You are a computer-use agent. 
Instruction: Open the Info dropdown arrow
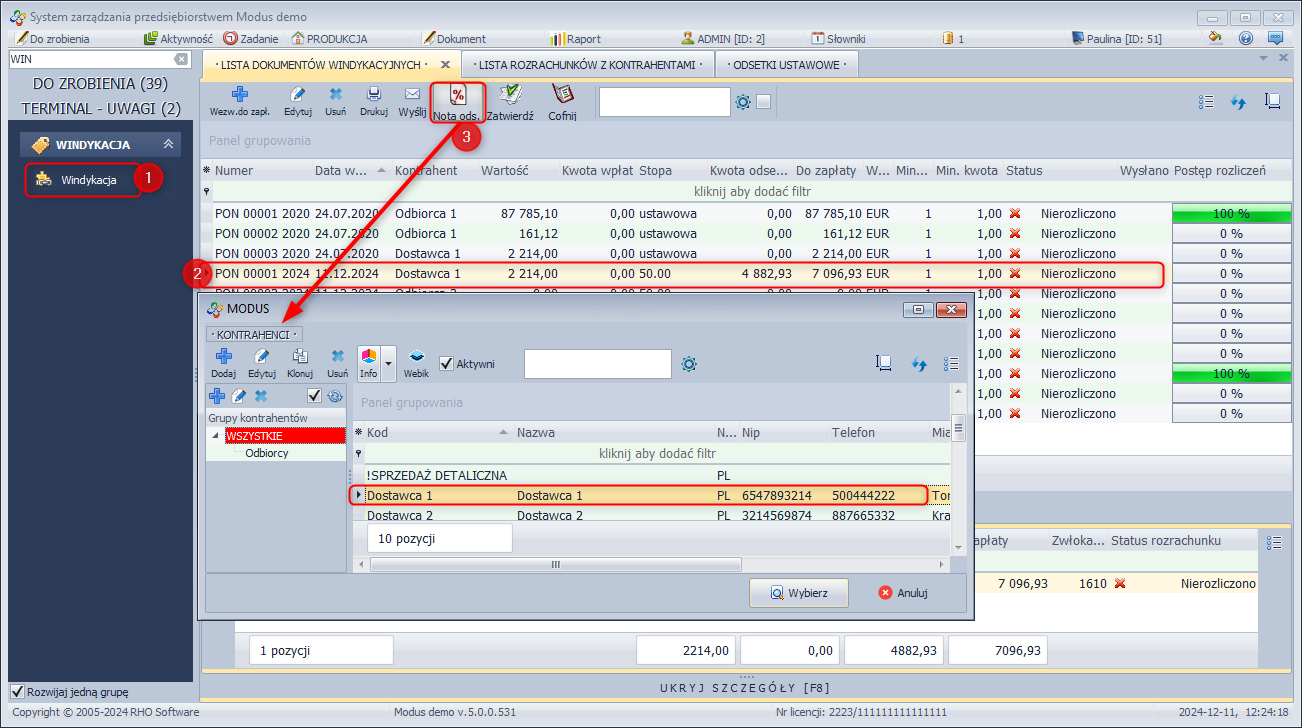[x=389, y=363]
